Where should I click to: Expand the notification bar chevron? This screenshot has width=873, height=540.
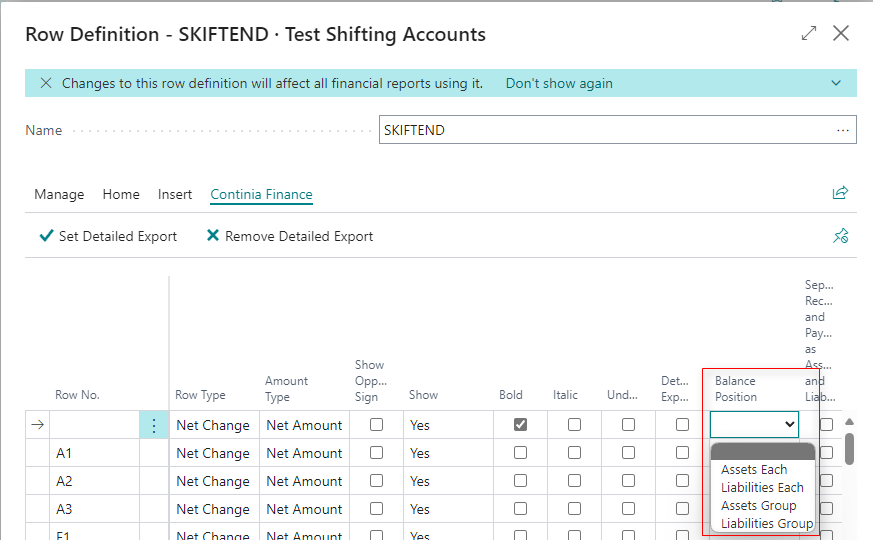click(836, 83)
